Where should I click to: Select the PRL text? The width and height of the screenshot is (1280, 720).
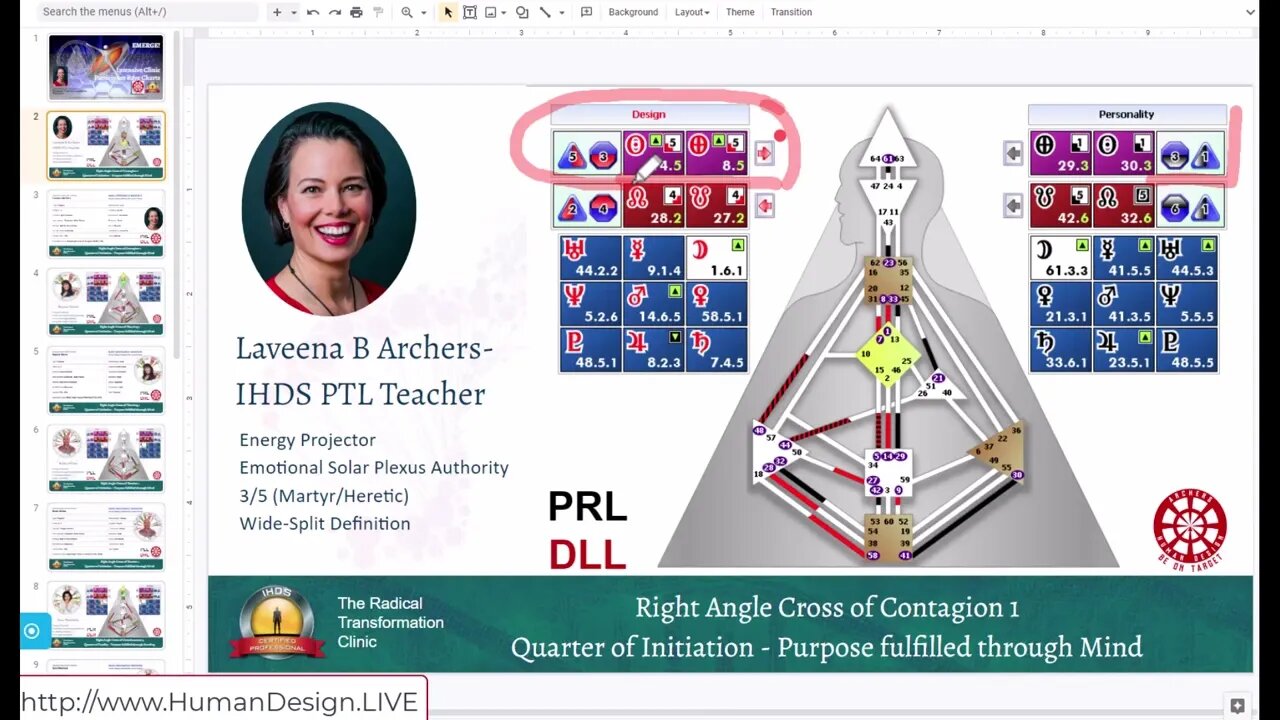click(x=587, y=507)
